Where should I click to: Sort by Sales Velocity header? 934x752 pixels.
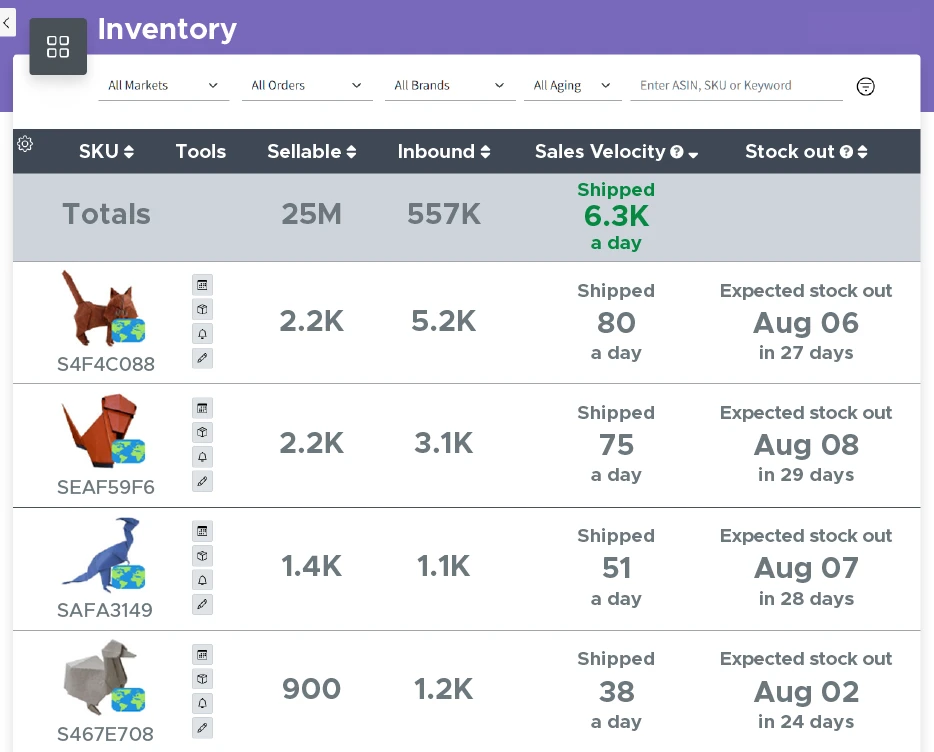pyautogui.click(x=616, y=151)
